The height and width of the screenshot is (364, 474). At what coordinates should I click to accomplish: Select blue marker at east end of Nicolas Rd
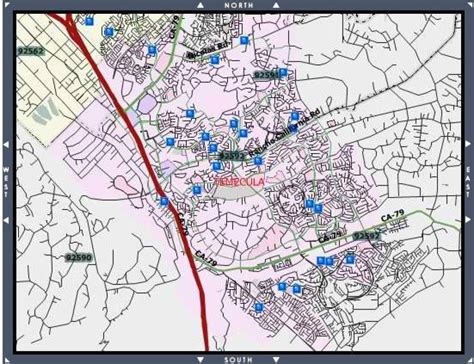(244, 40)
